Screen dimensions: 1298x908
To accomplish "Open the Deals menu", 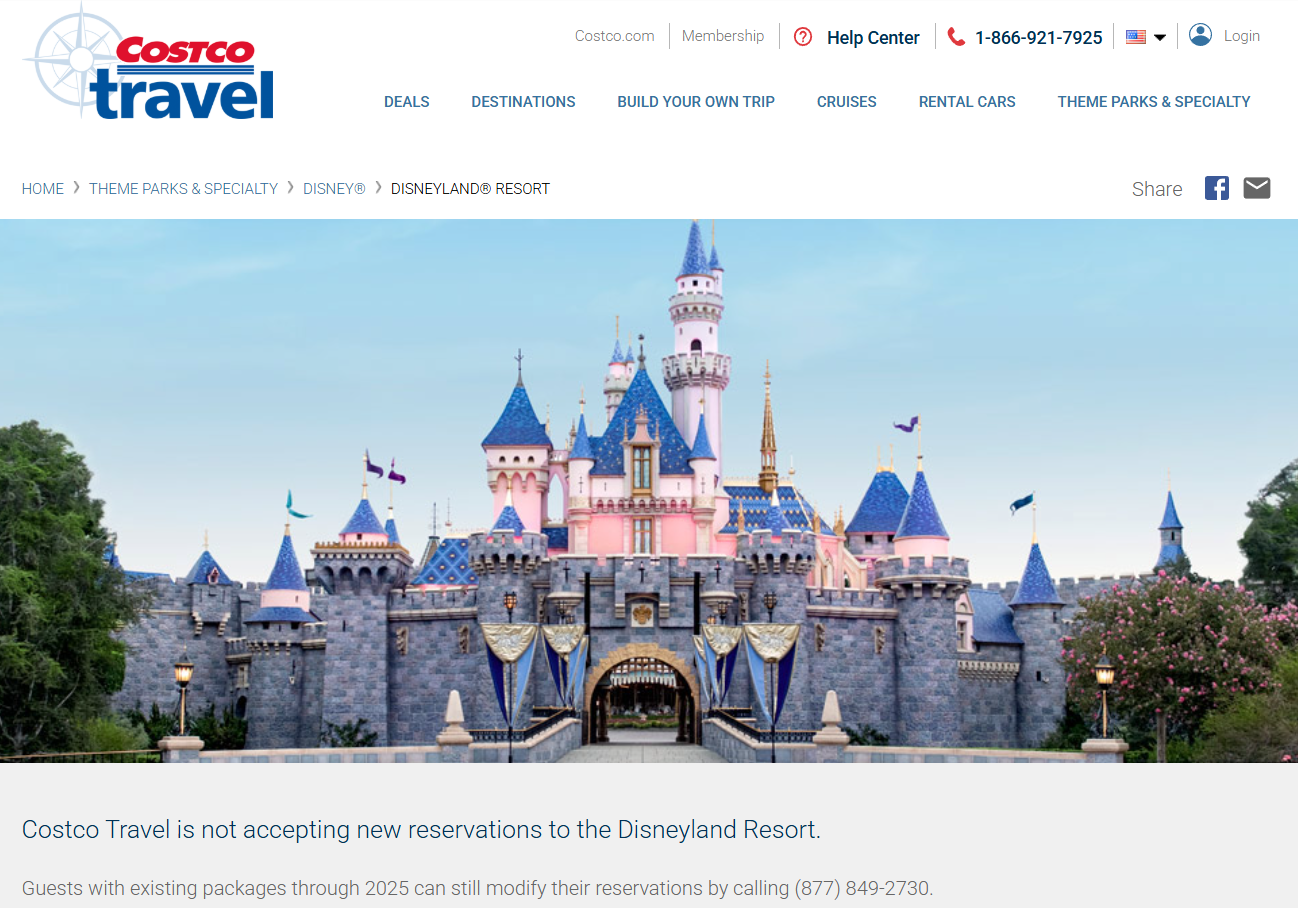I will point(407,101).
